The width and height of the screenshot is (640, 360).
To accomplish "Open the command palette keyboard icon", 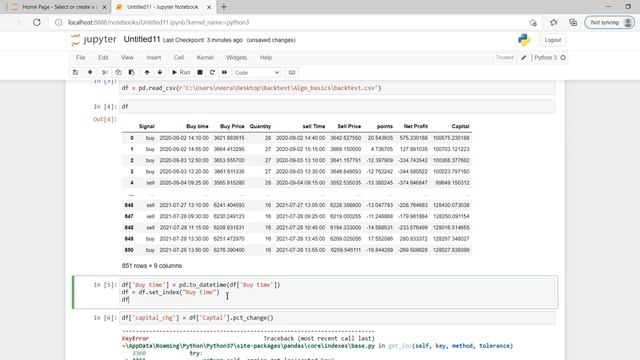I will pos(292,72).
